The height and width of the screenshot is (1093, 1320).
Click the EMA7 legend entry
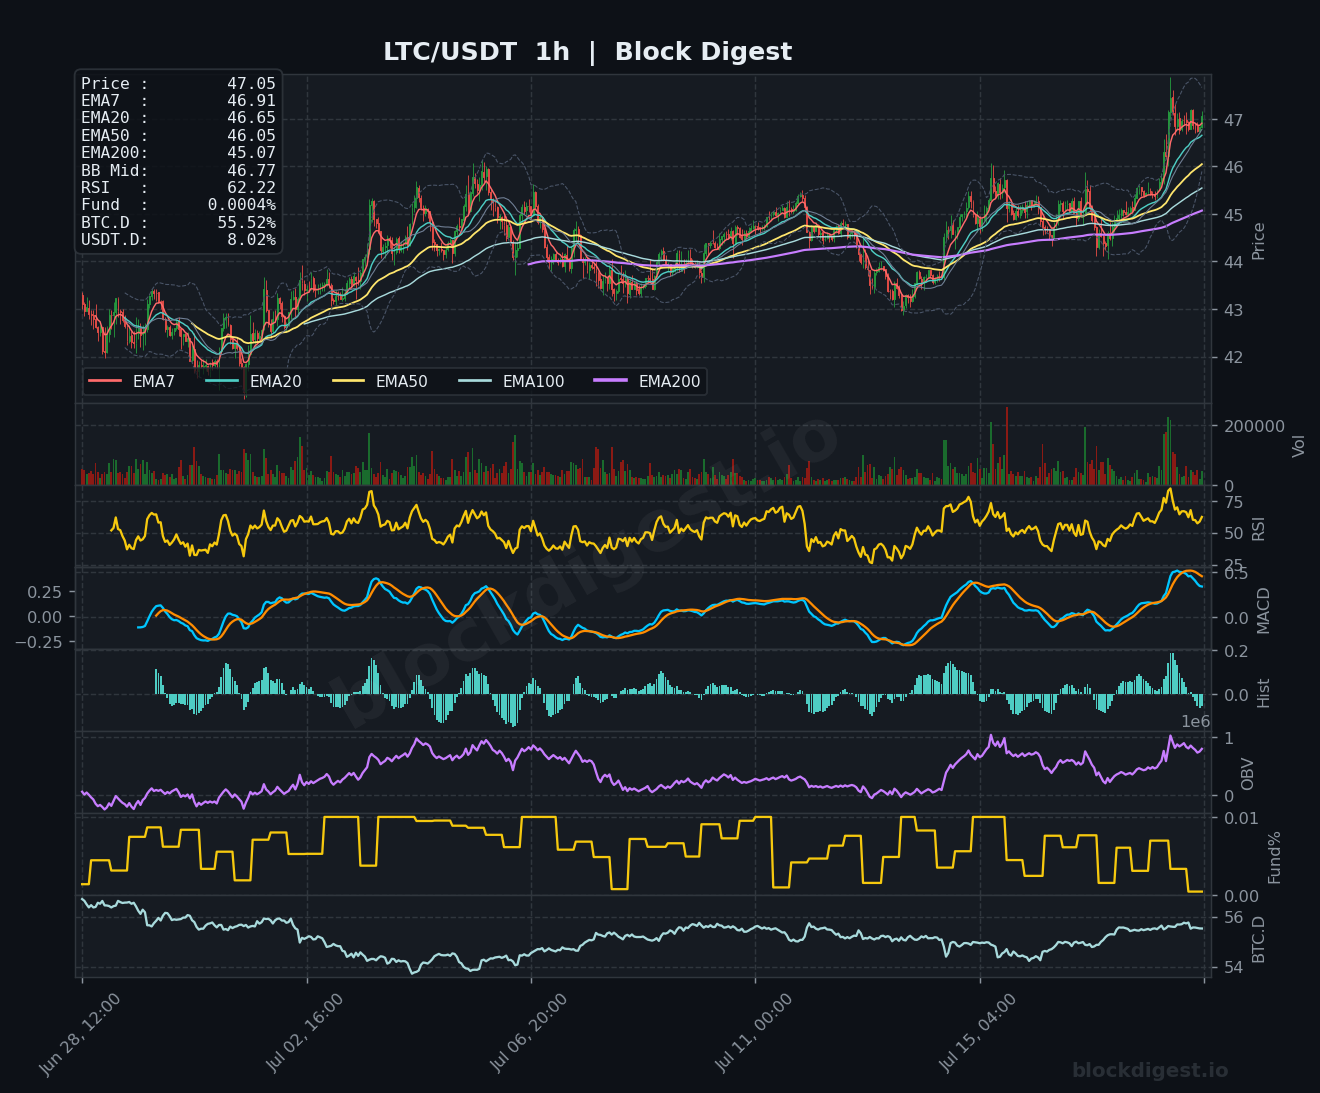click(x=132, y=382)
